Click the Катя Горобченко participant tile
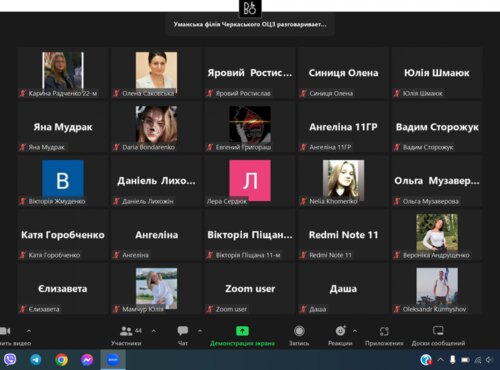The width and height of the screenshot is (500, 370). click(63, 235)
